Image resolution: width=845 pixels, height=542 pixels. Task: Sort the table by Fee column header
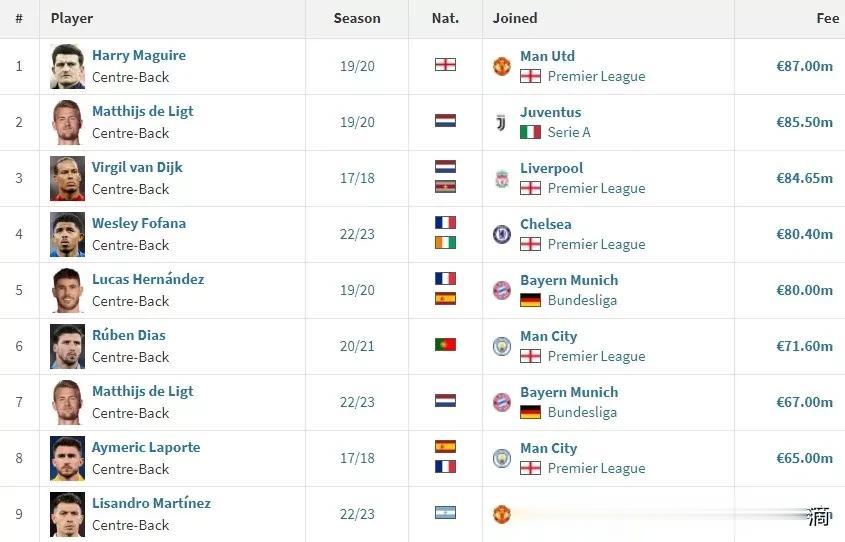(828, 18)
